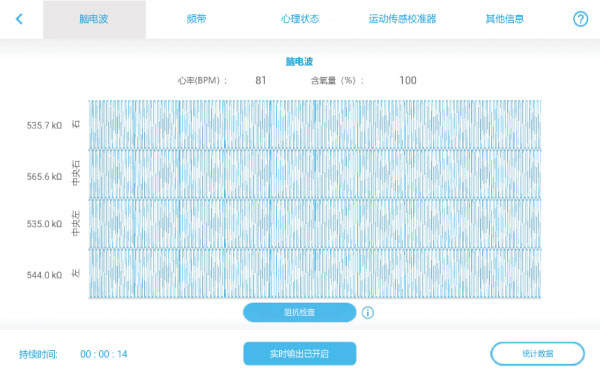The width and height of the screenshot is (600, 375).
Task: Go back with the left arrow icon
Action: pyautogui.click(x=19, y=19)
